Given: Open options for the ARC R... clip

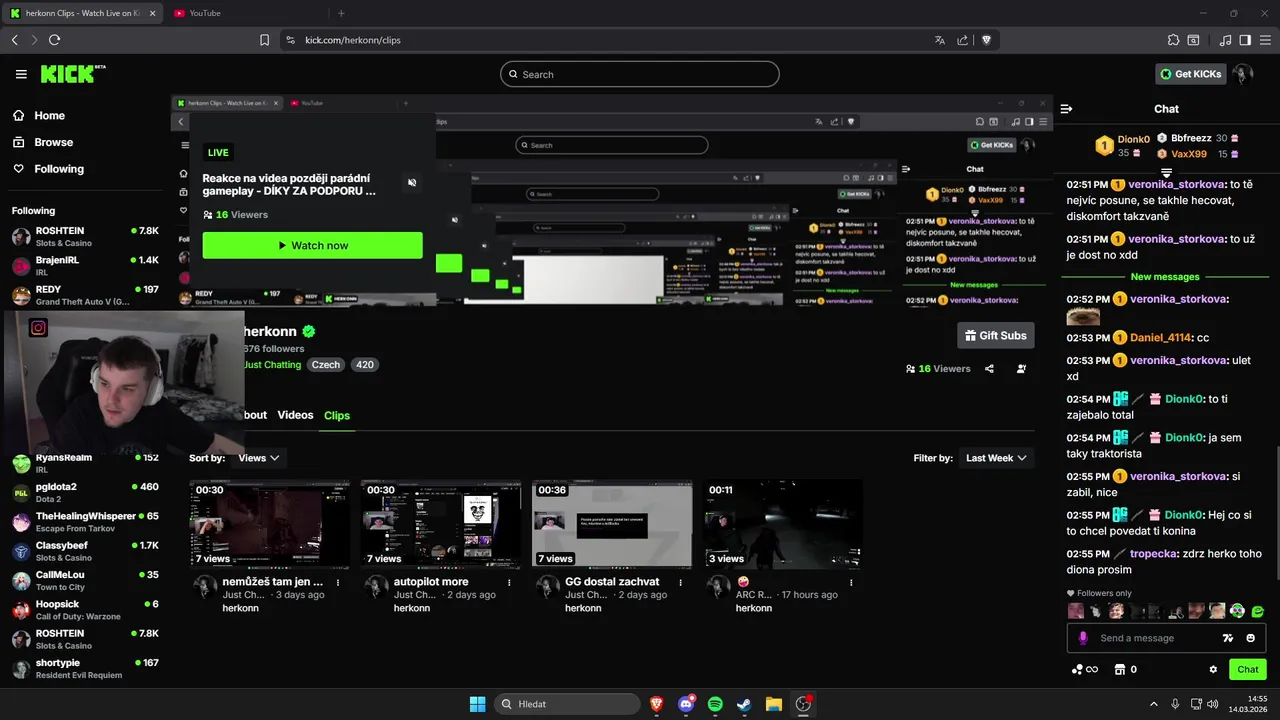Looking at the screenshot, I should point(852,582).
